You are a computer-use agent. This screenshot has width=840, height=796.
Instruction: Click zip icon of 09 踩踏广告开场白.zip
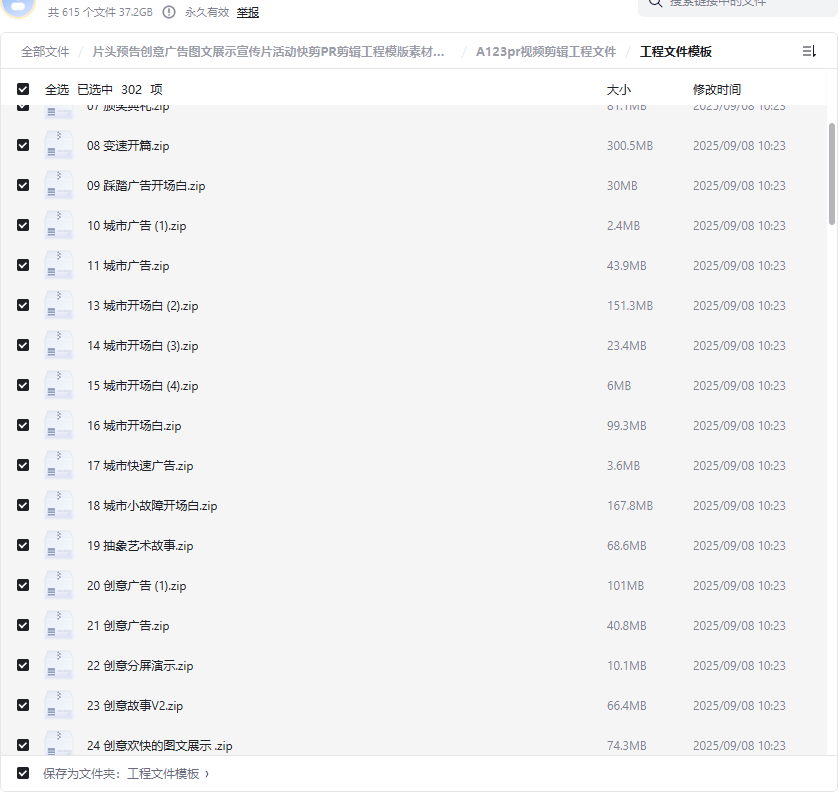tap(58, 185)
